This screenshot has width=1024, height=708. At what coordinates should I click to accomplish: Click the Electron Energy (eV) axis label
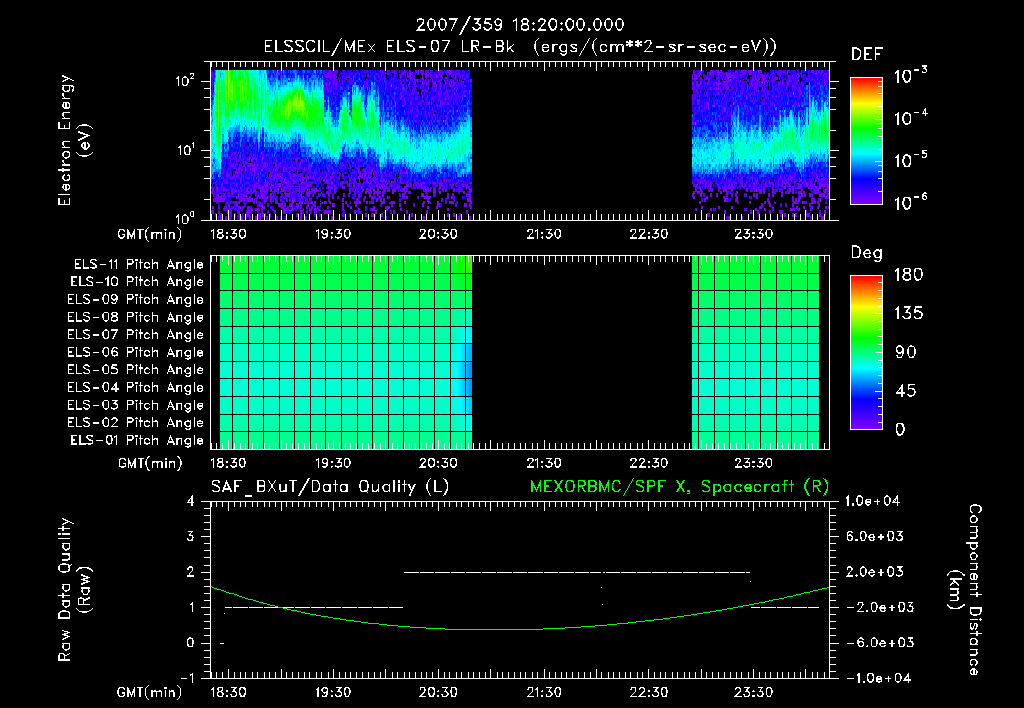74,140
